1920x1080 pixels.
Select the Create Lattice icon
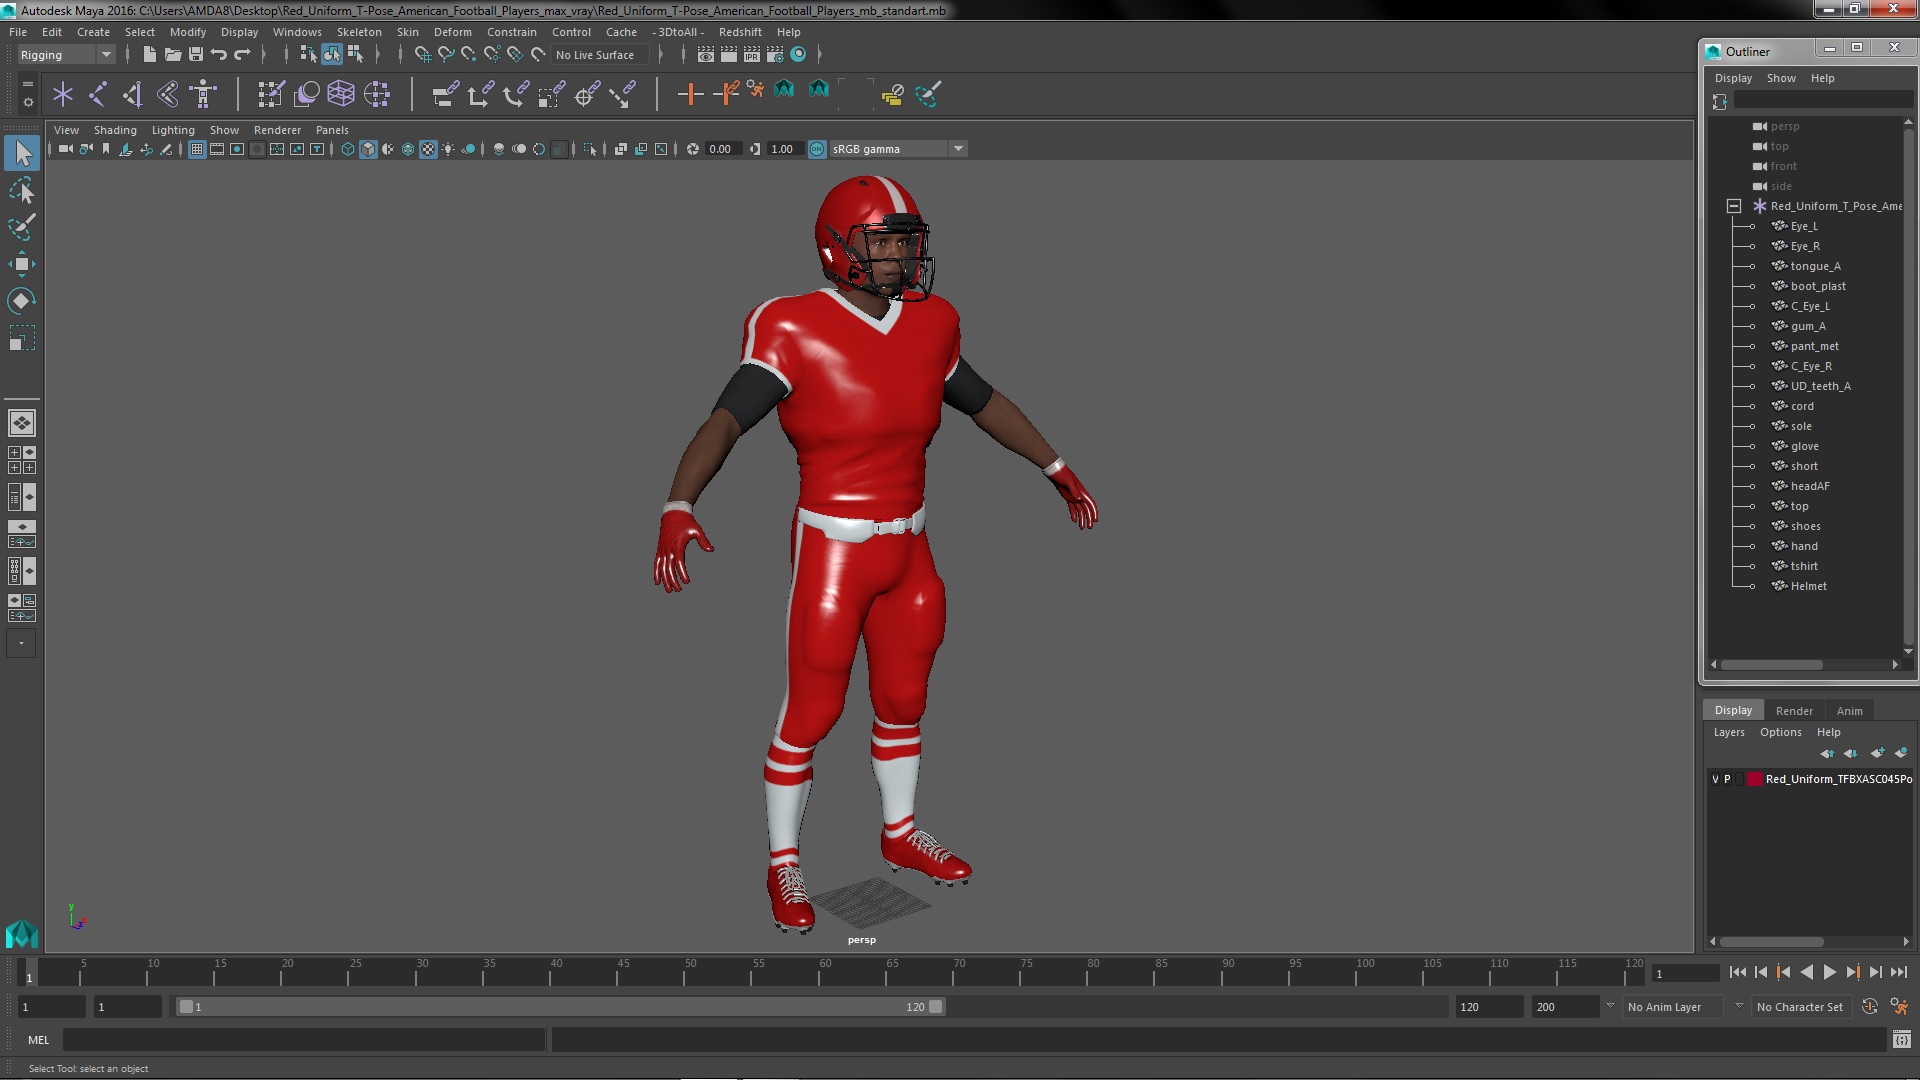click(x=341, y=94)
